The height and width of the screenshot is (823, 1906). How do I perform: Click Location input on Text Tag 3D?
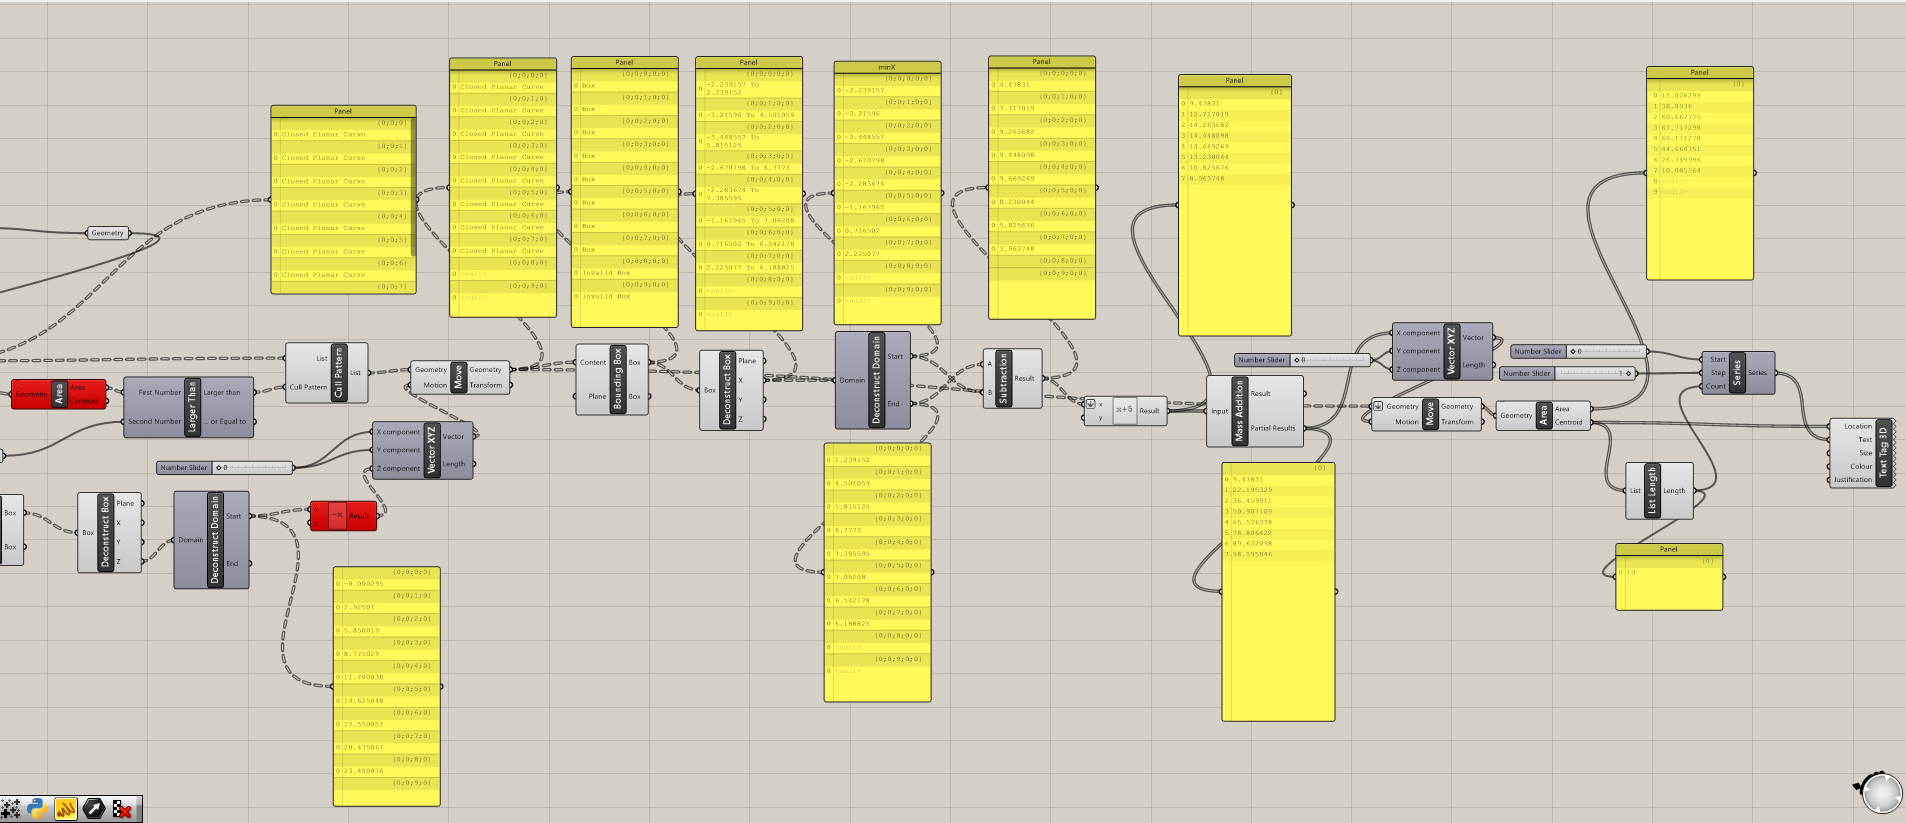pyautogui.click(x=1858, y=426)
